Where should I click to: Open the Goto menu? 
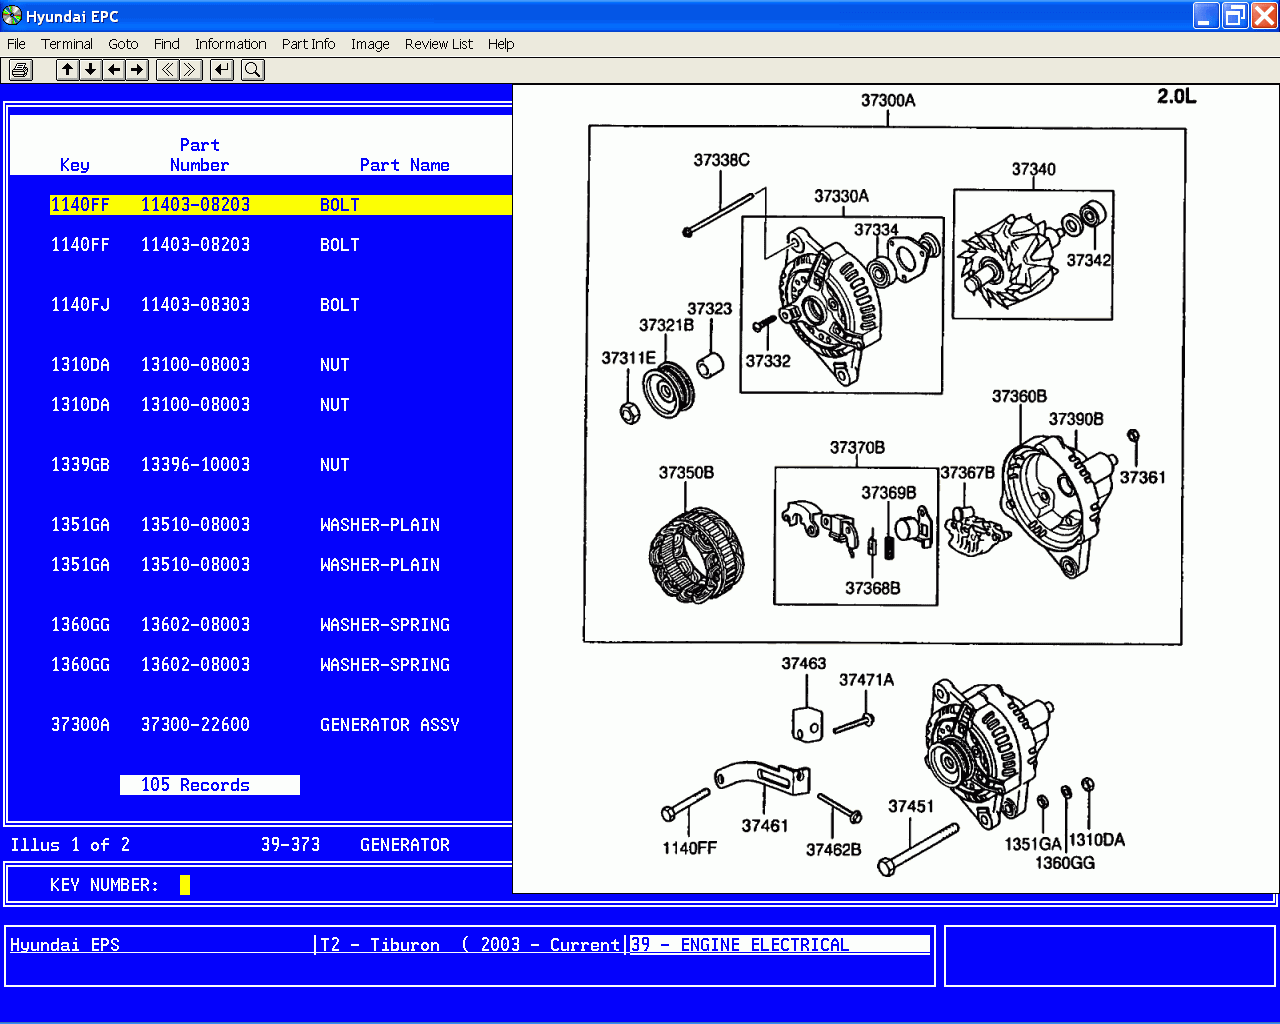(x=123, y=44)
